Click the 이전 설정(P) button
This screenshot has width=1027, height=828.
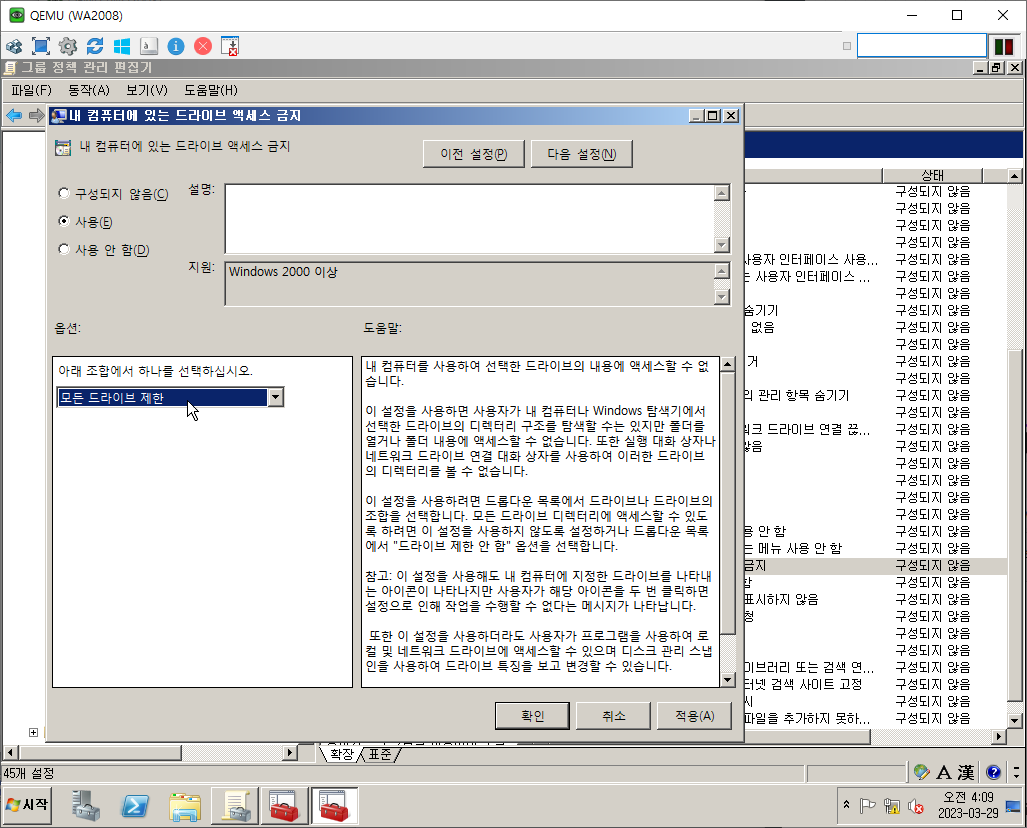point(474,154)
